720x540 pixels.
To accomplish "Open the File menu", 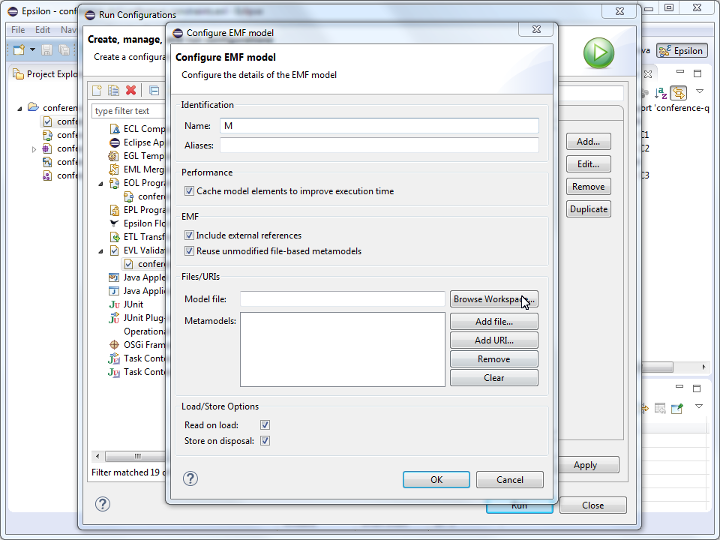I will point(19,30).
